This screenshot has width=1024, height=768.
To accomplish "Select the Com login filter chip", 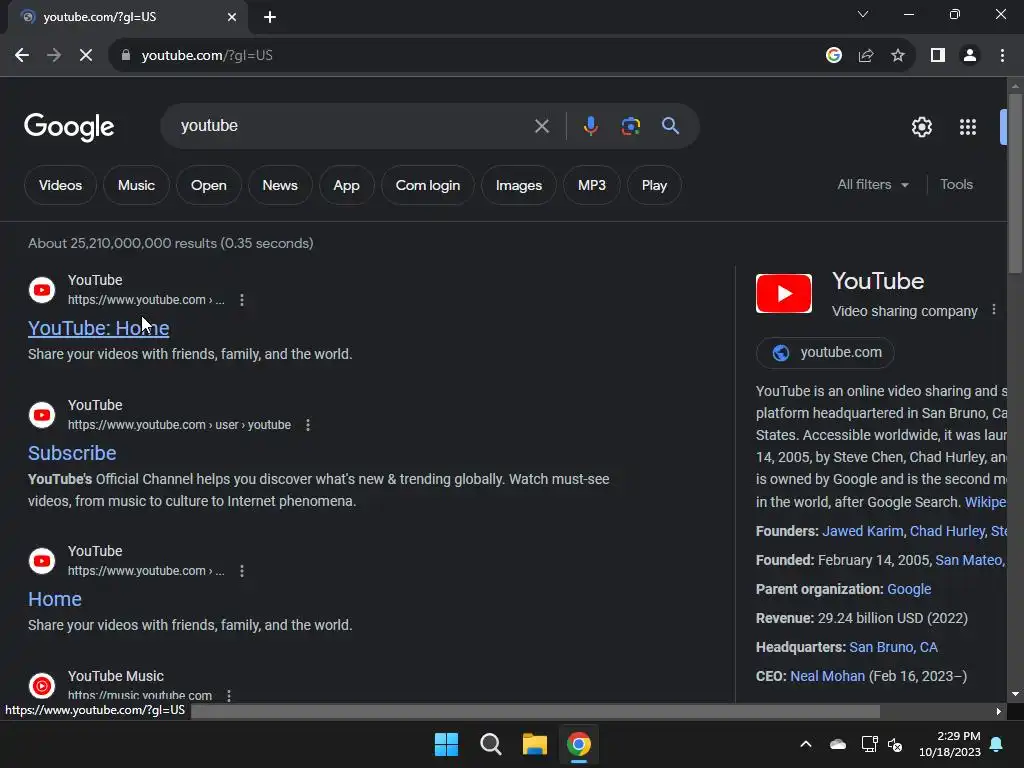I will (428, 185).
